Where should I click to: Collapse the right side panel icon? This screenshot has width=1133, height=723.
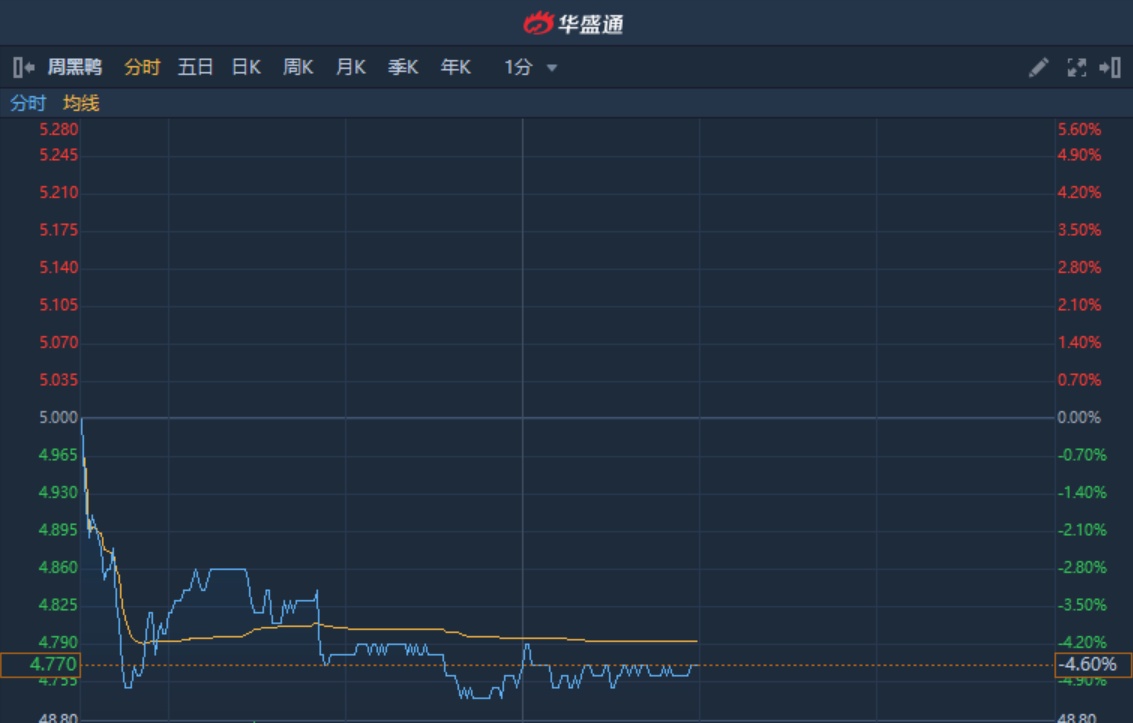[x=1110, y=68]
